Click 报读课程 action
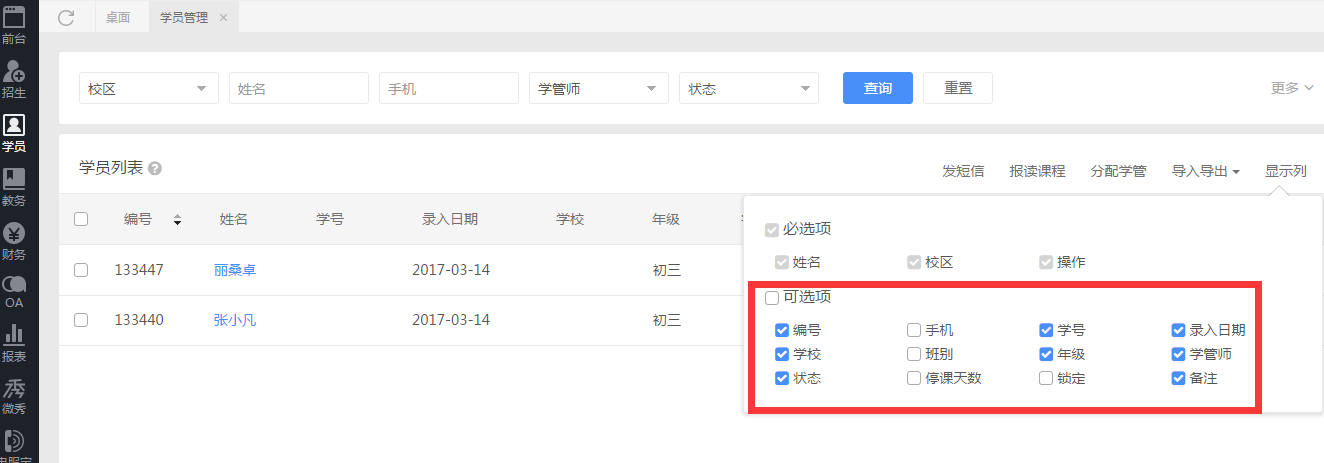This screenshot has height=463, width=1324. (1038, 171)
